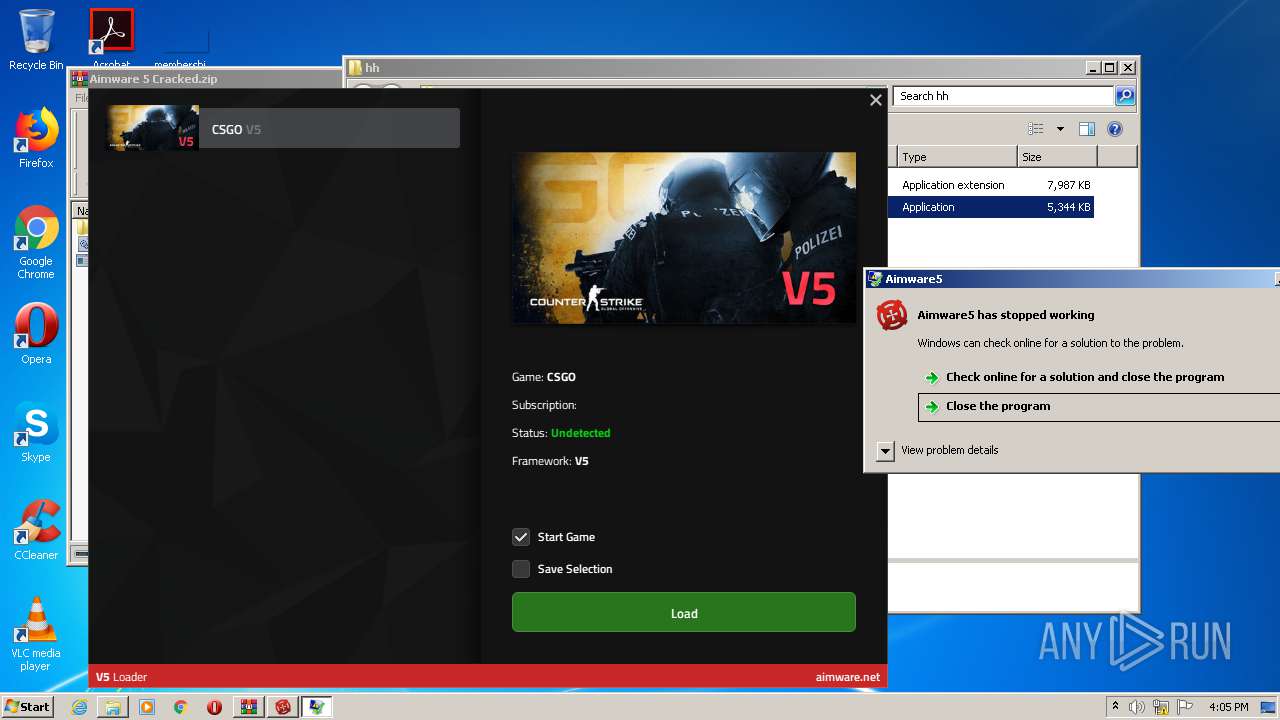Click the 7,987 KB size cell
1280x720 pixels.
1068,185
